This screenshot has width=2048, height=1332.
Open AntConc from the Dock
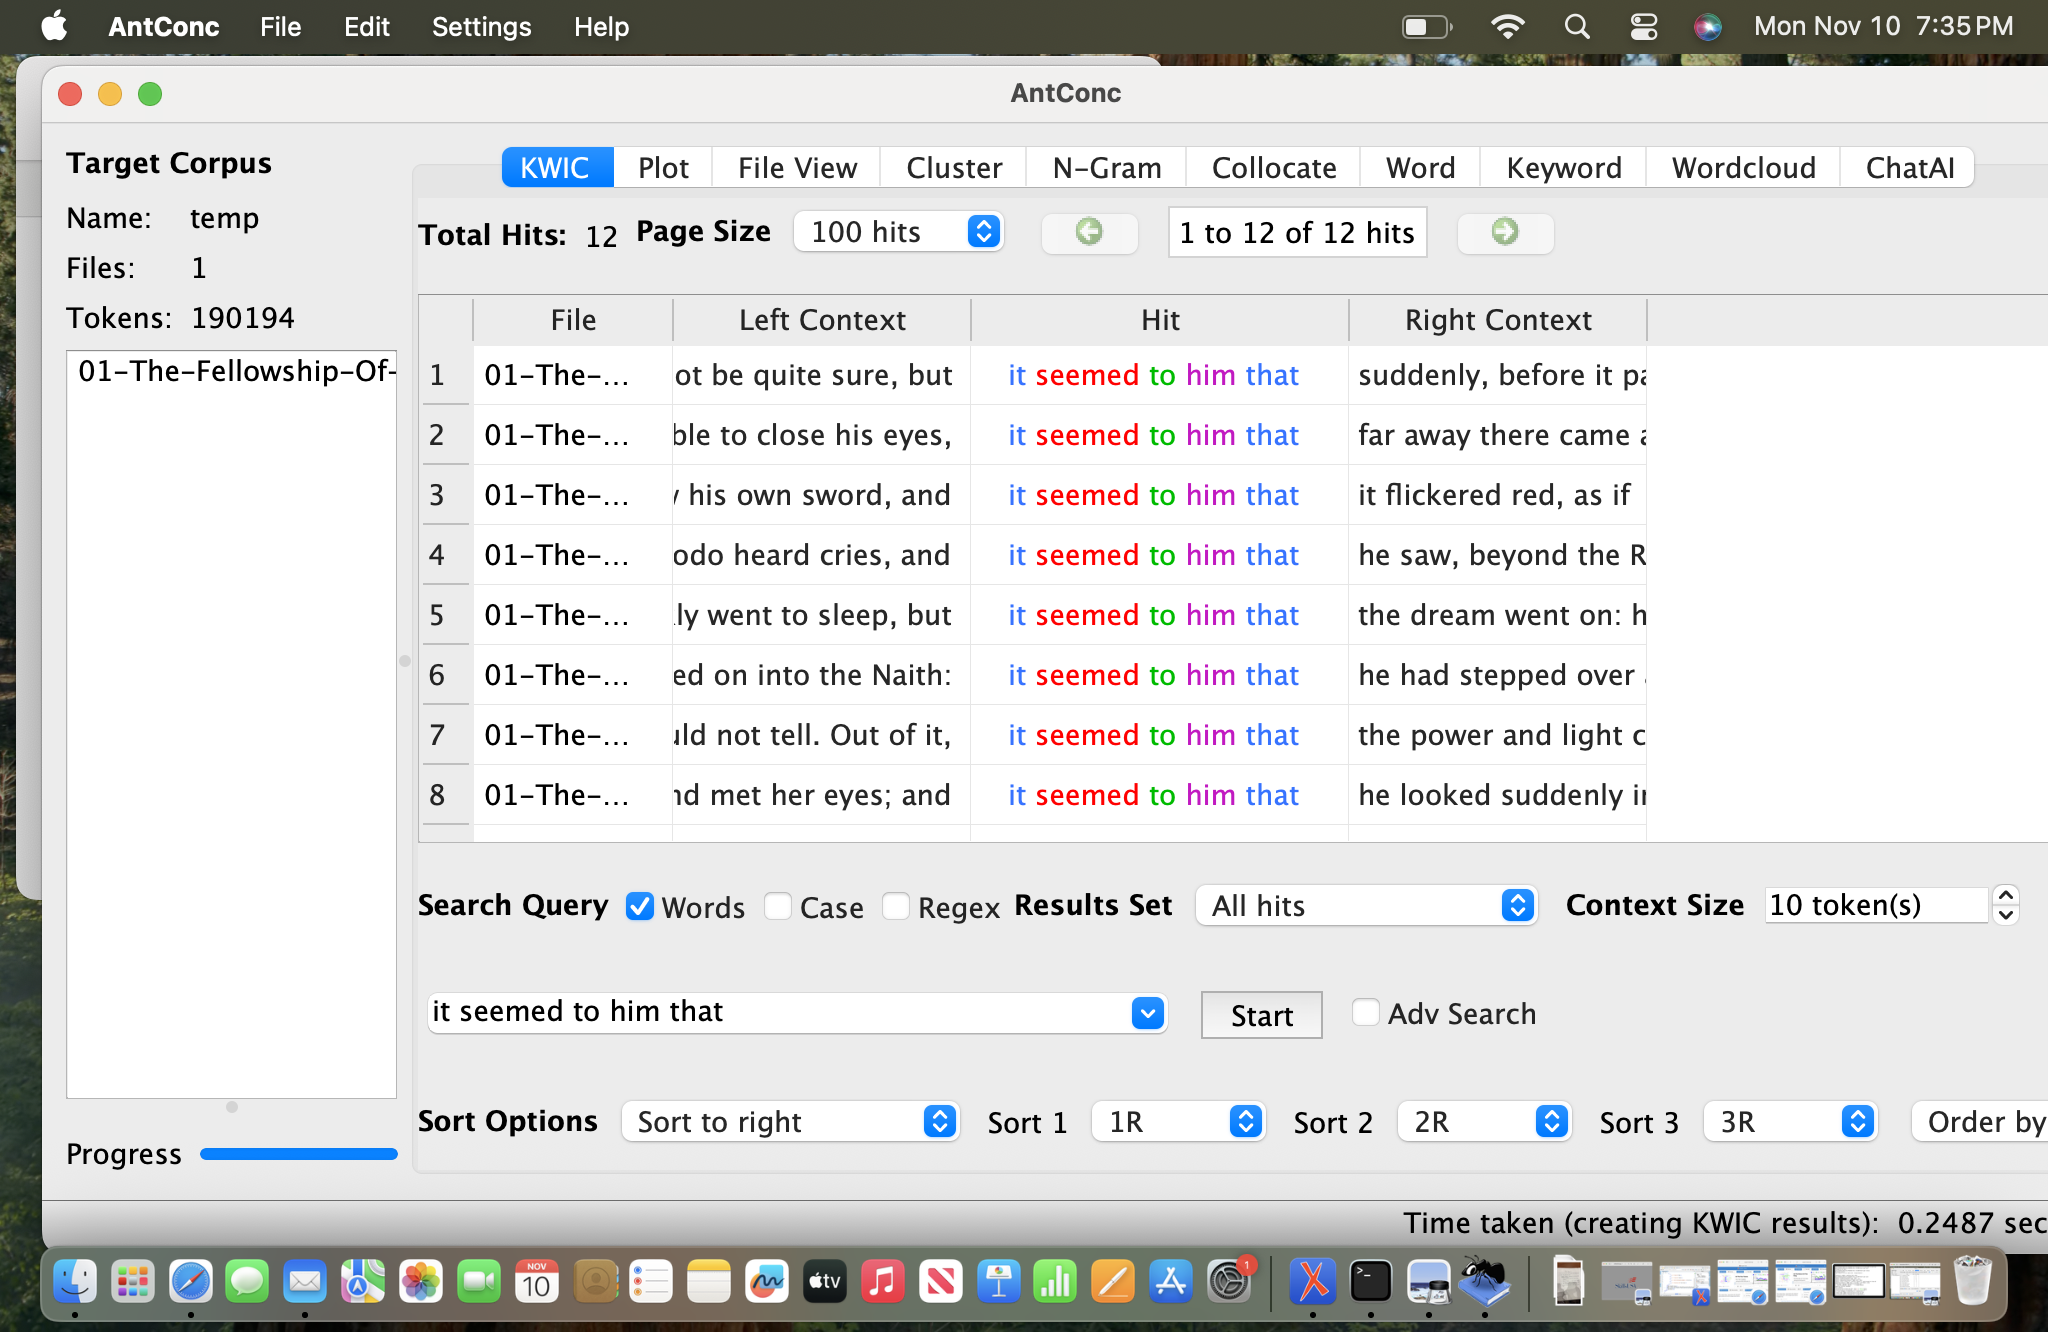tap(1486, 1281)
